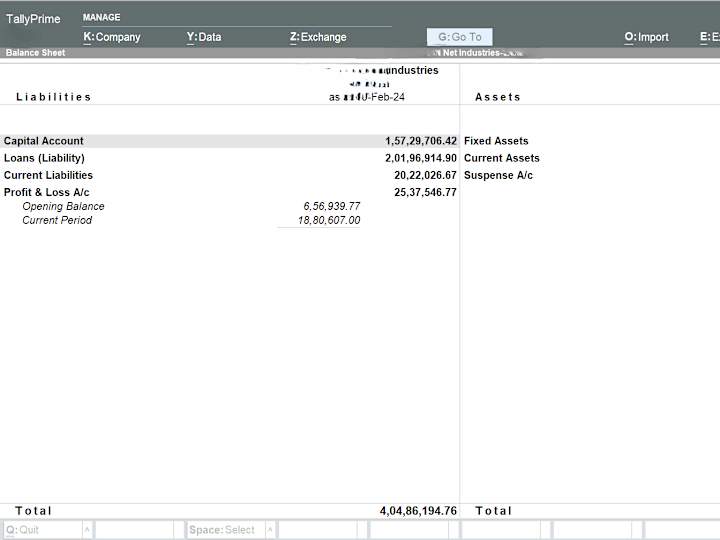Screen dimensions: 720x540
Task: Select the Current Liabilities row
Action: click(229, 175)
